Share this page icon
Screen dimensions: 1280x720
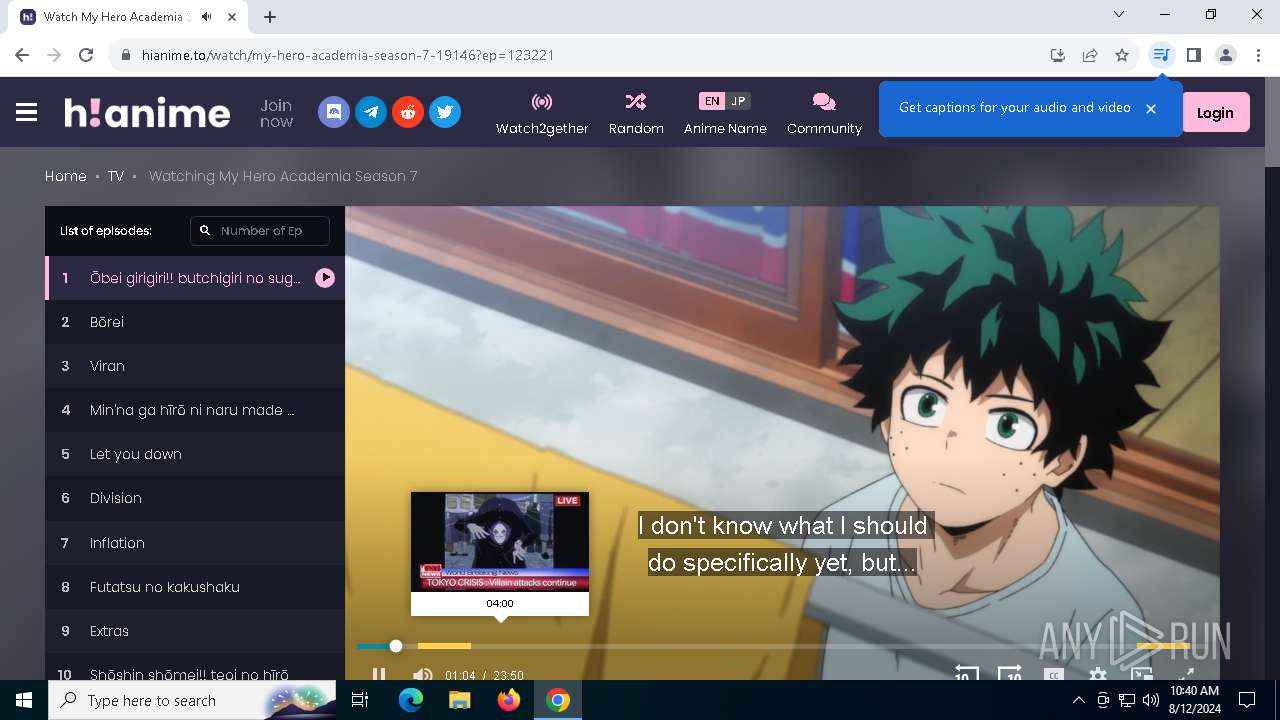[1090, 55]
